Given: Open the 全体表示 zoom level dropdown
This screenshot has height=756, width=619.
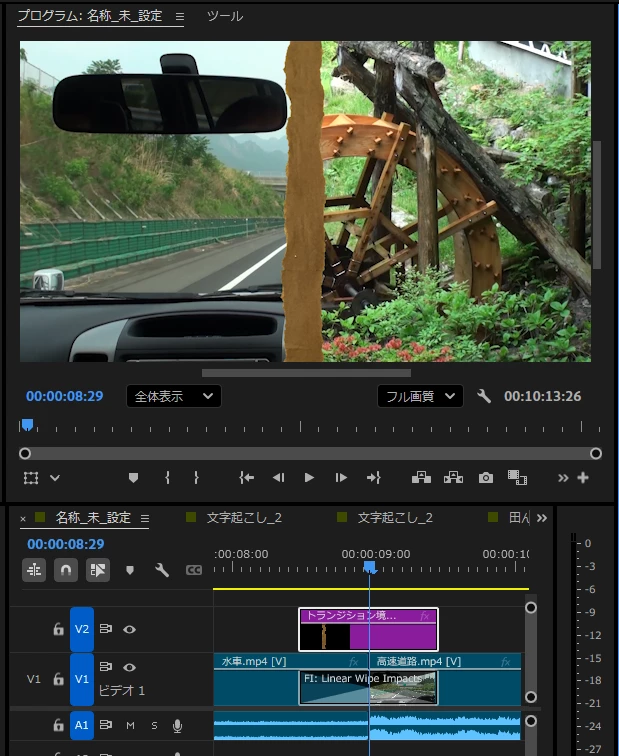Looking at the screenshot, I should click(x=174, y=396).
